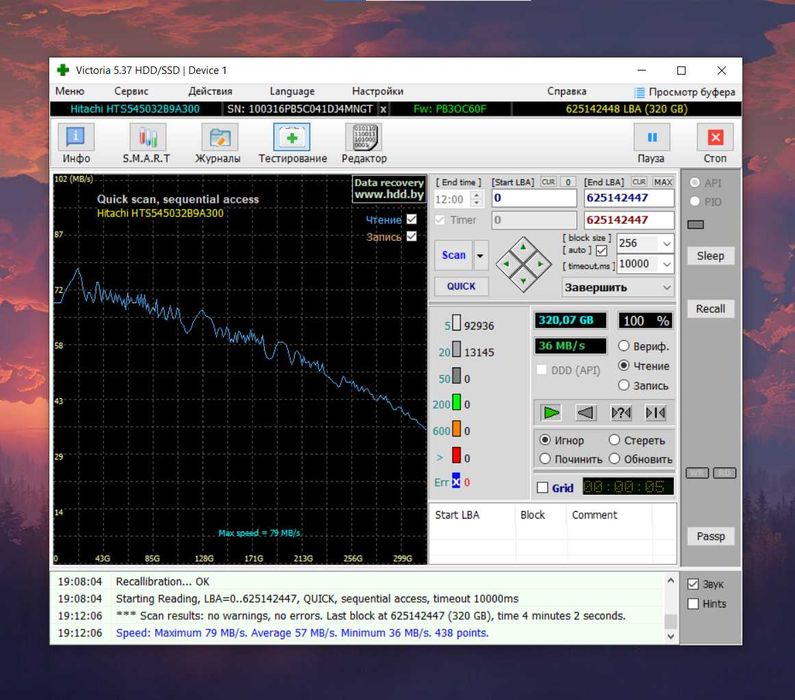Select the Вериф. radio option
The image size is (795, 700).
pyautogui.click(x=624, y=346)
